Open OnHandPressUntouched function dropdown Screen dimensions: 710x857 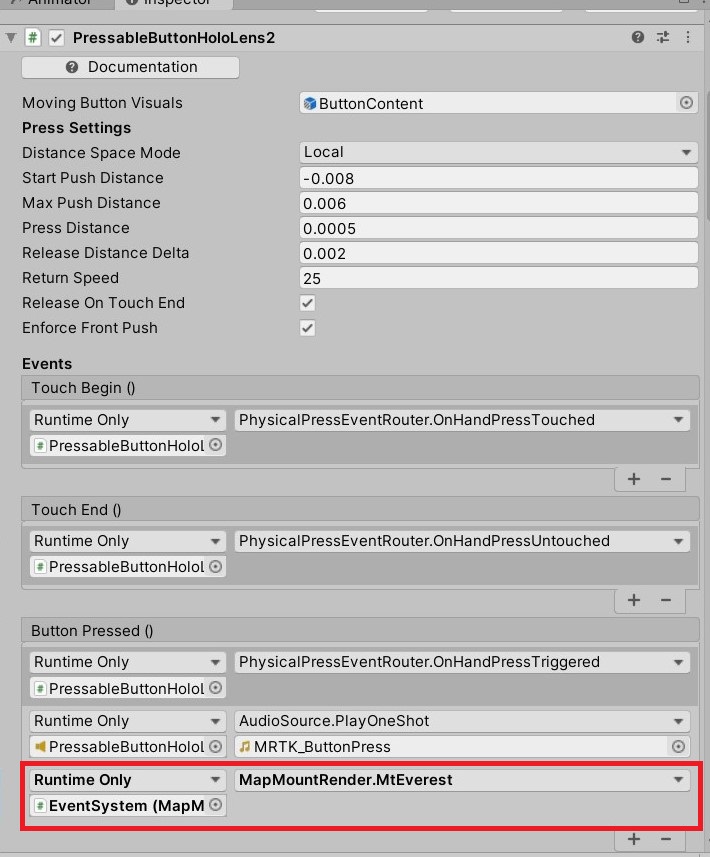[462, 541]
